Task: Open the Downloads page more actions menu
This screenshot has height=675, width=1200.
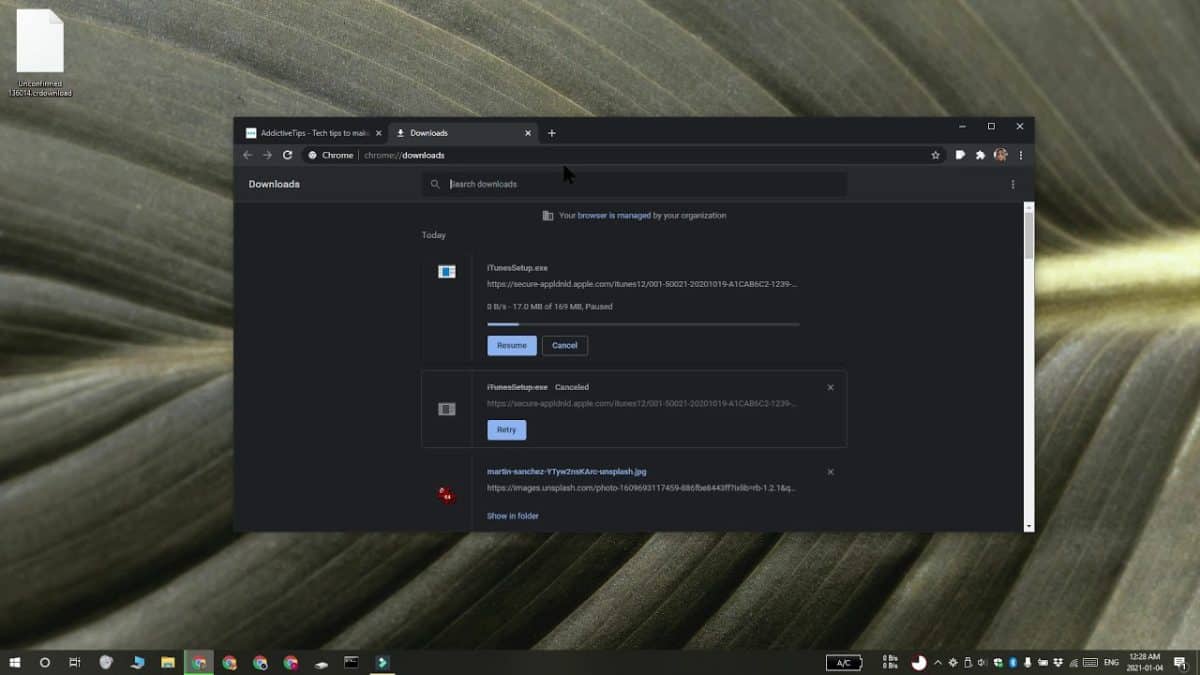Action: click(x=1013, y=184)
